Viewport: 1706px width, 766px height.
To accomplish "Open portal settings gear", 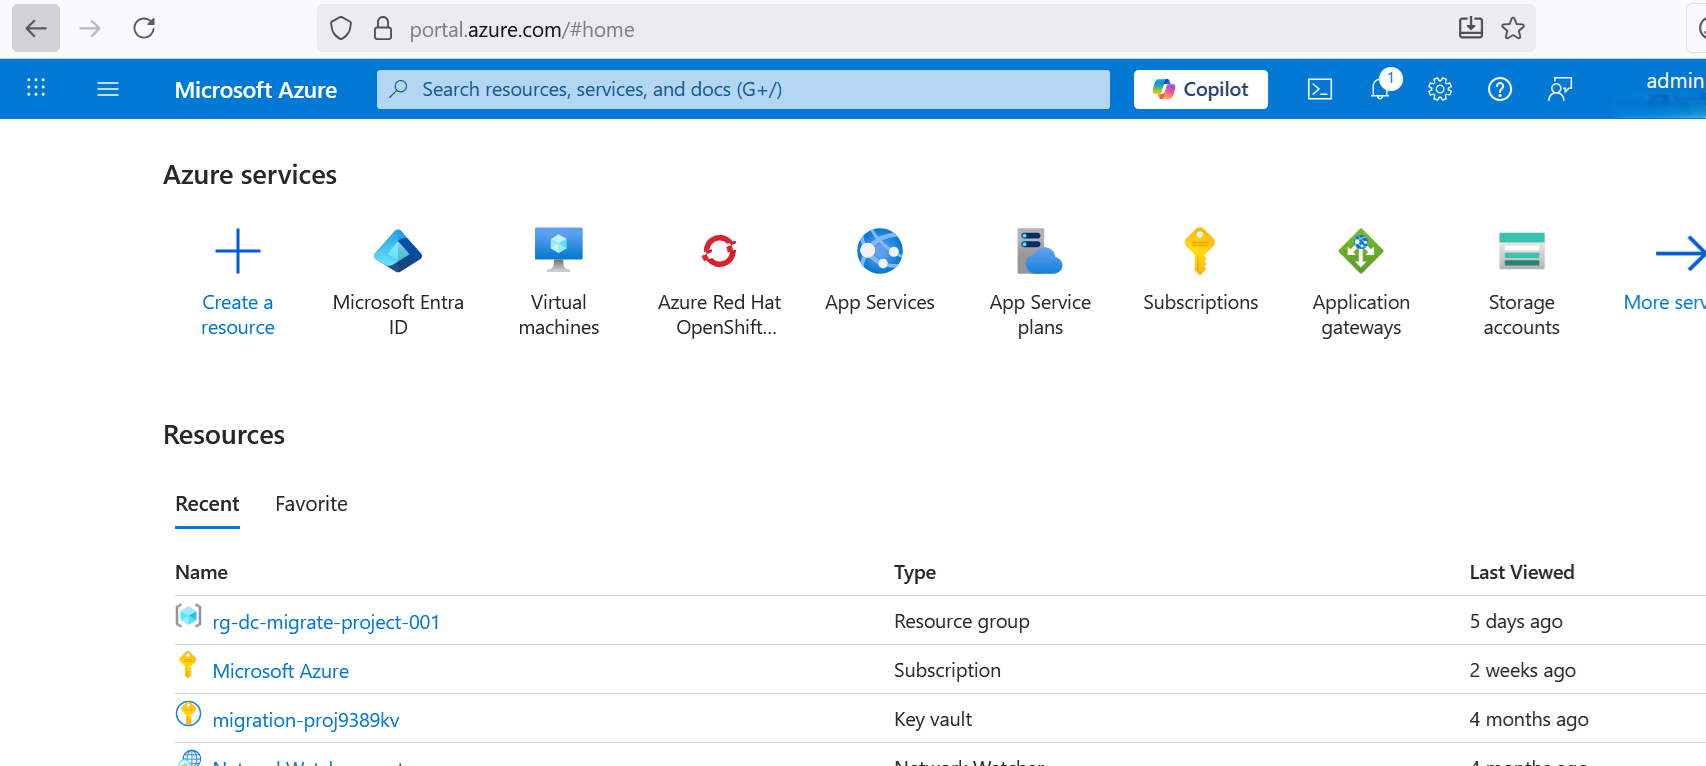I will pyautogui.click(x=1440, y=89).
